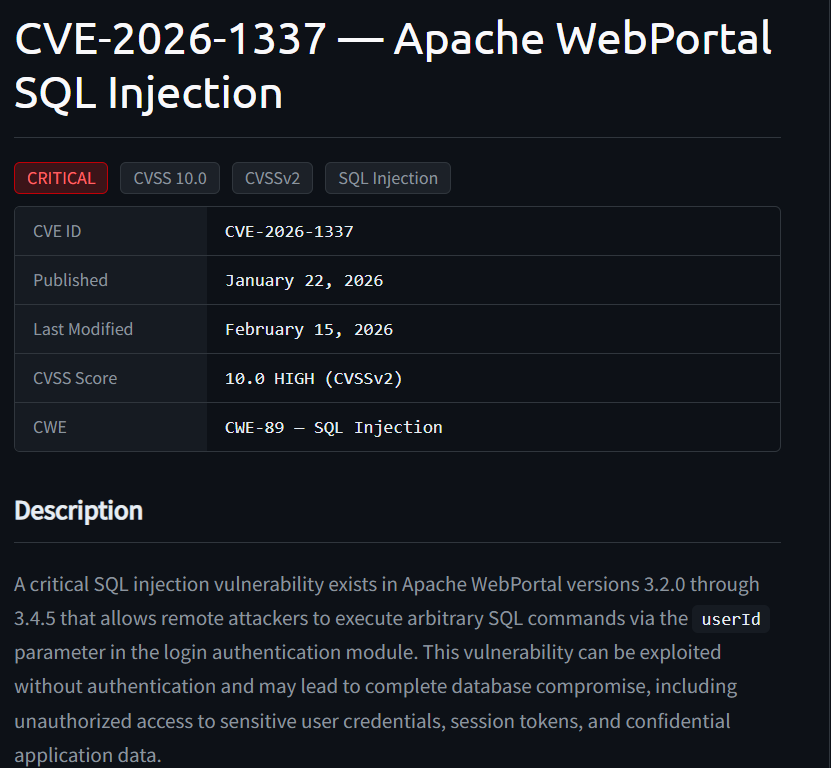Click the CVSS 10.0 badge
Image resolution: width=831 pixels, height=768 pixels.
click(170, 178)
